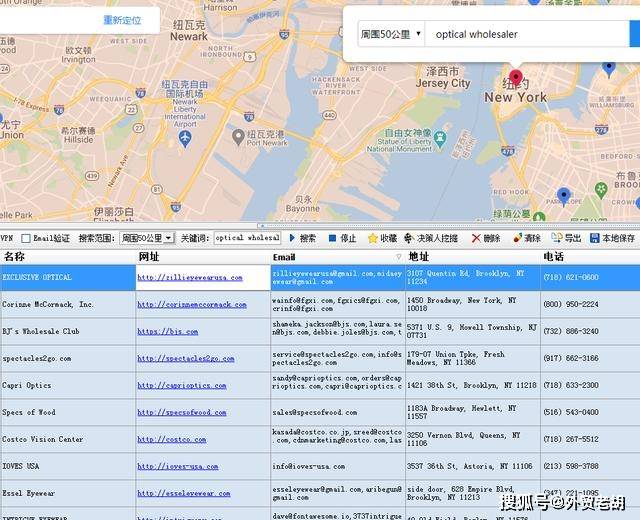The image size is (640, 520).
Task: Sort by the 地址 column header
Action: point(473,257)
